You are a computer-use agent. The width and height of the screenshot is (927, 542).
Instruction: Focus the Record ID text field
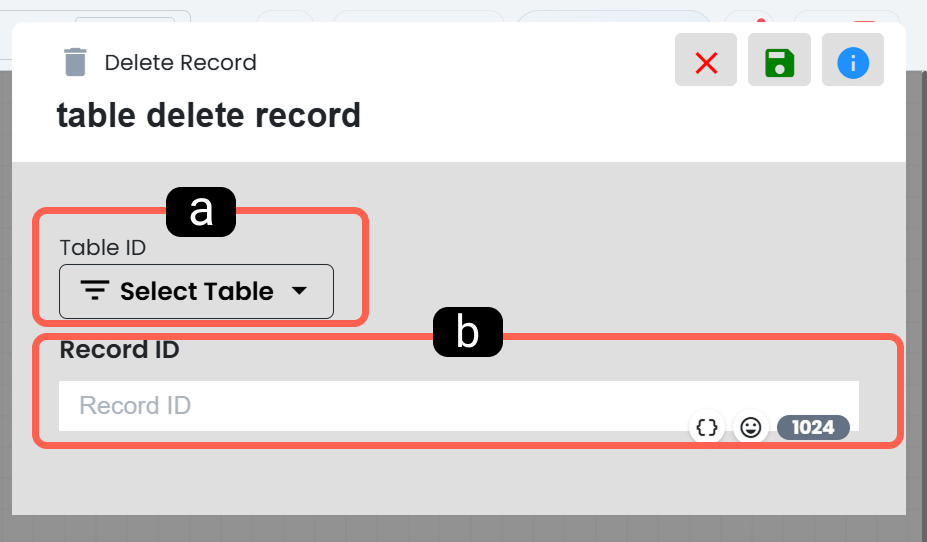pos(459,405)
